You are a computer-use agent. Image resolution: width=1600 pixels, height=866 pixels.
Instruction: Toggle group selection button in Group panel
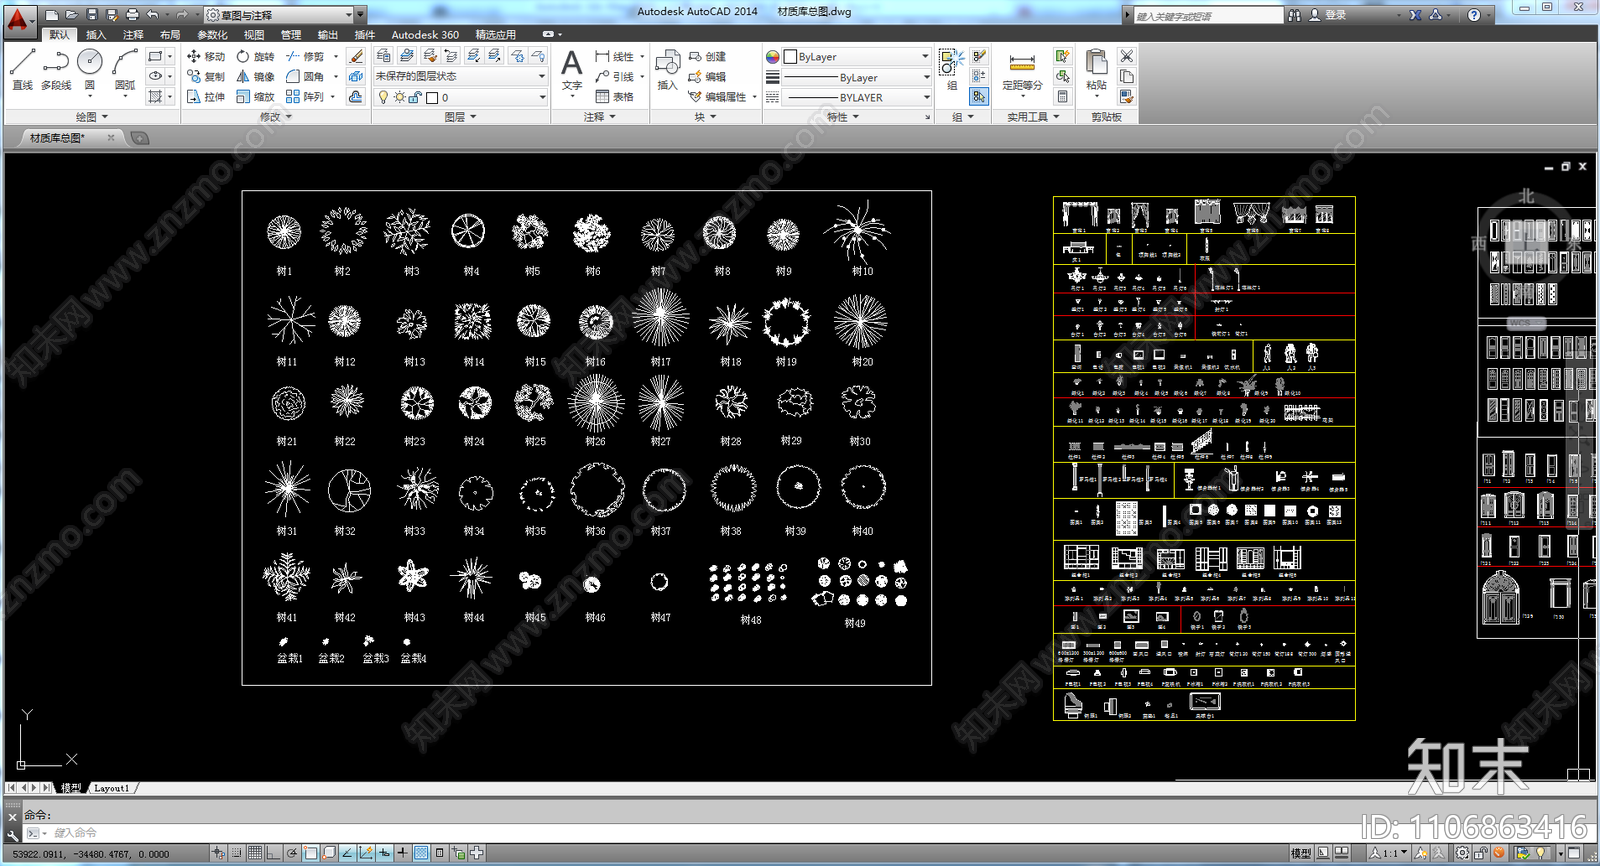979,97
